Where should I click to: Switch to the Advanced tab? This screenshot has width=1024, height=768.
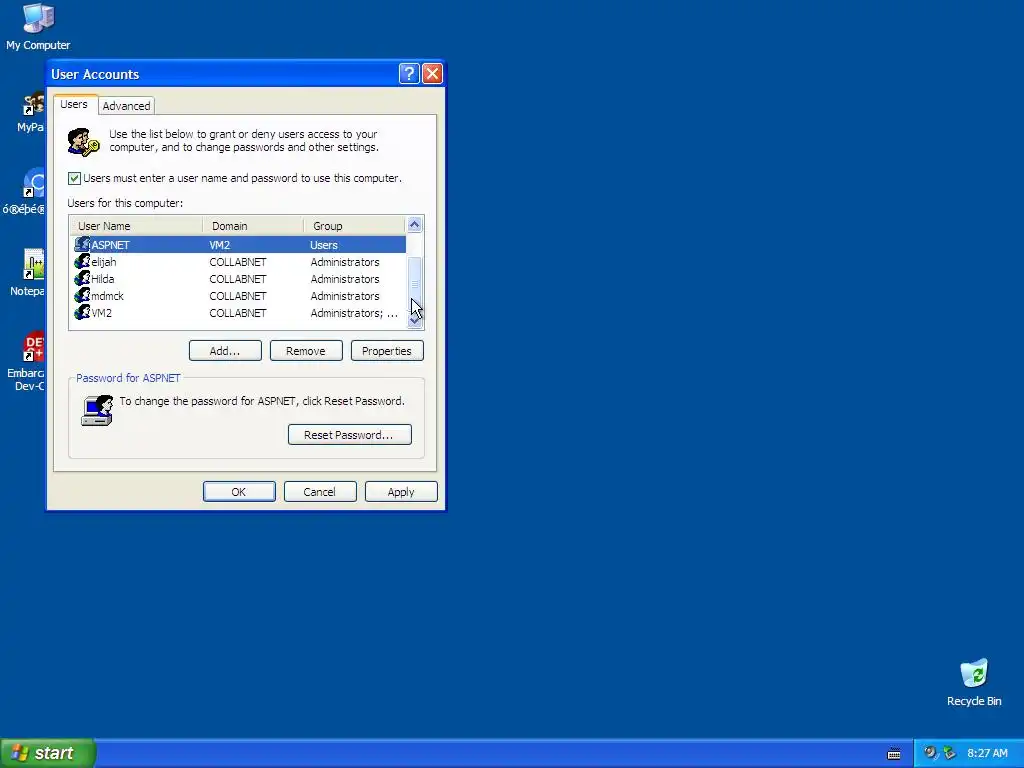pos(126,106)
